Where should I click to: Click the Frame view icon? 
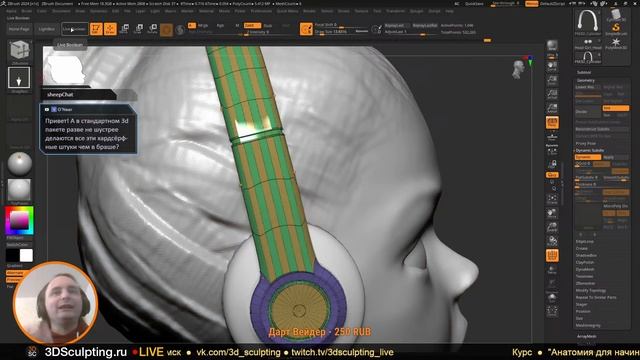(x=552, y=200)
